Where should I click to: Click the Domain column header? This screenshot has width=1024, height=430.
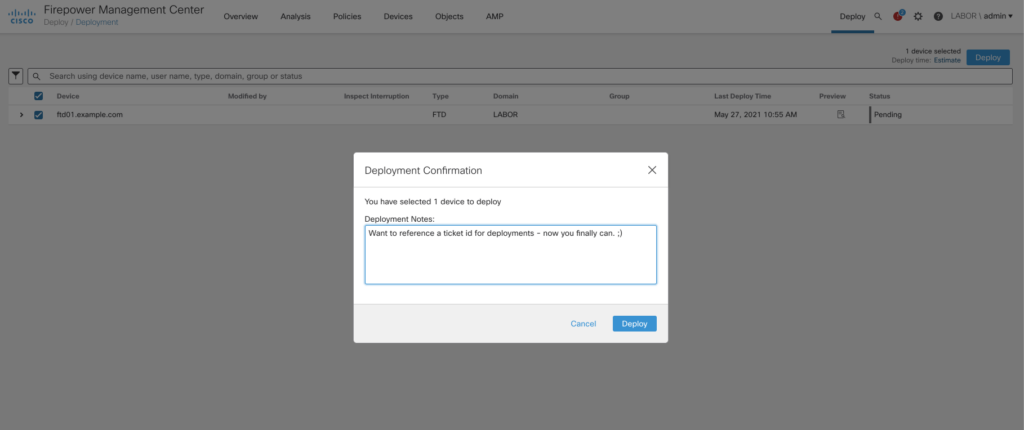tap(505, 96)
